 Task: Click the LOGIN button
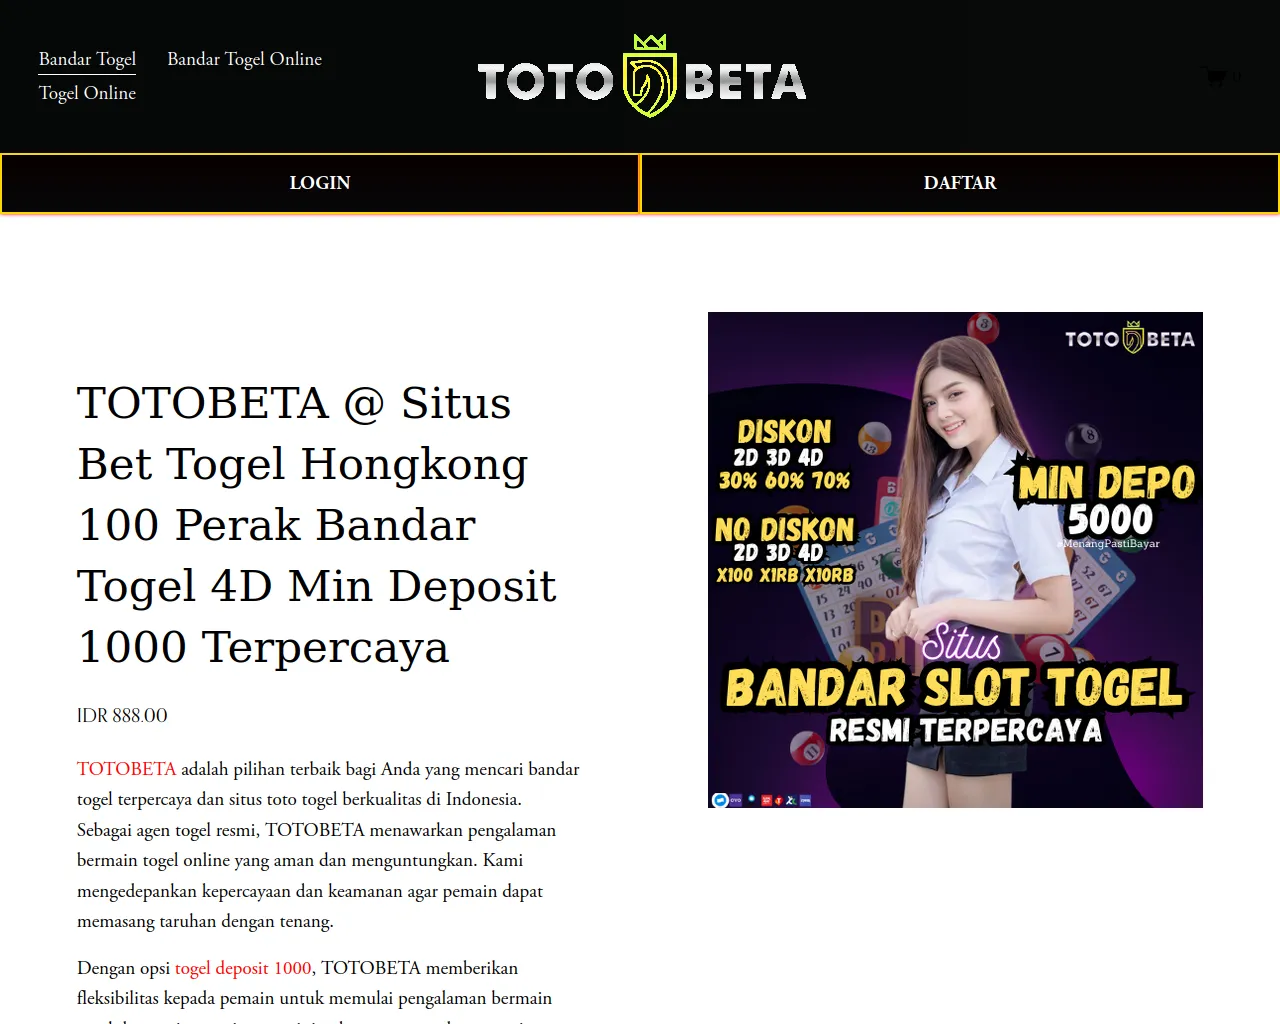[320, 183]
